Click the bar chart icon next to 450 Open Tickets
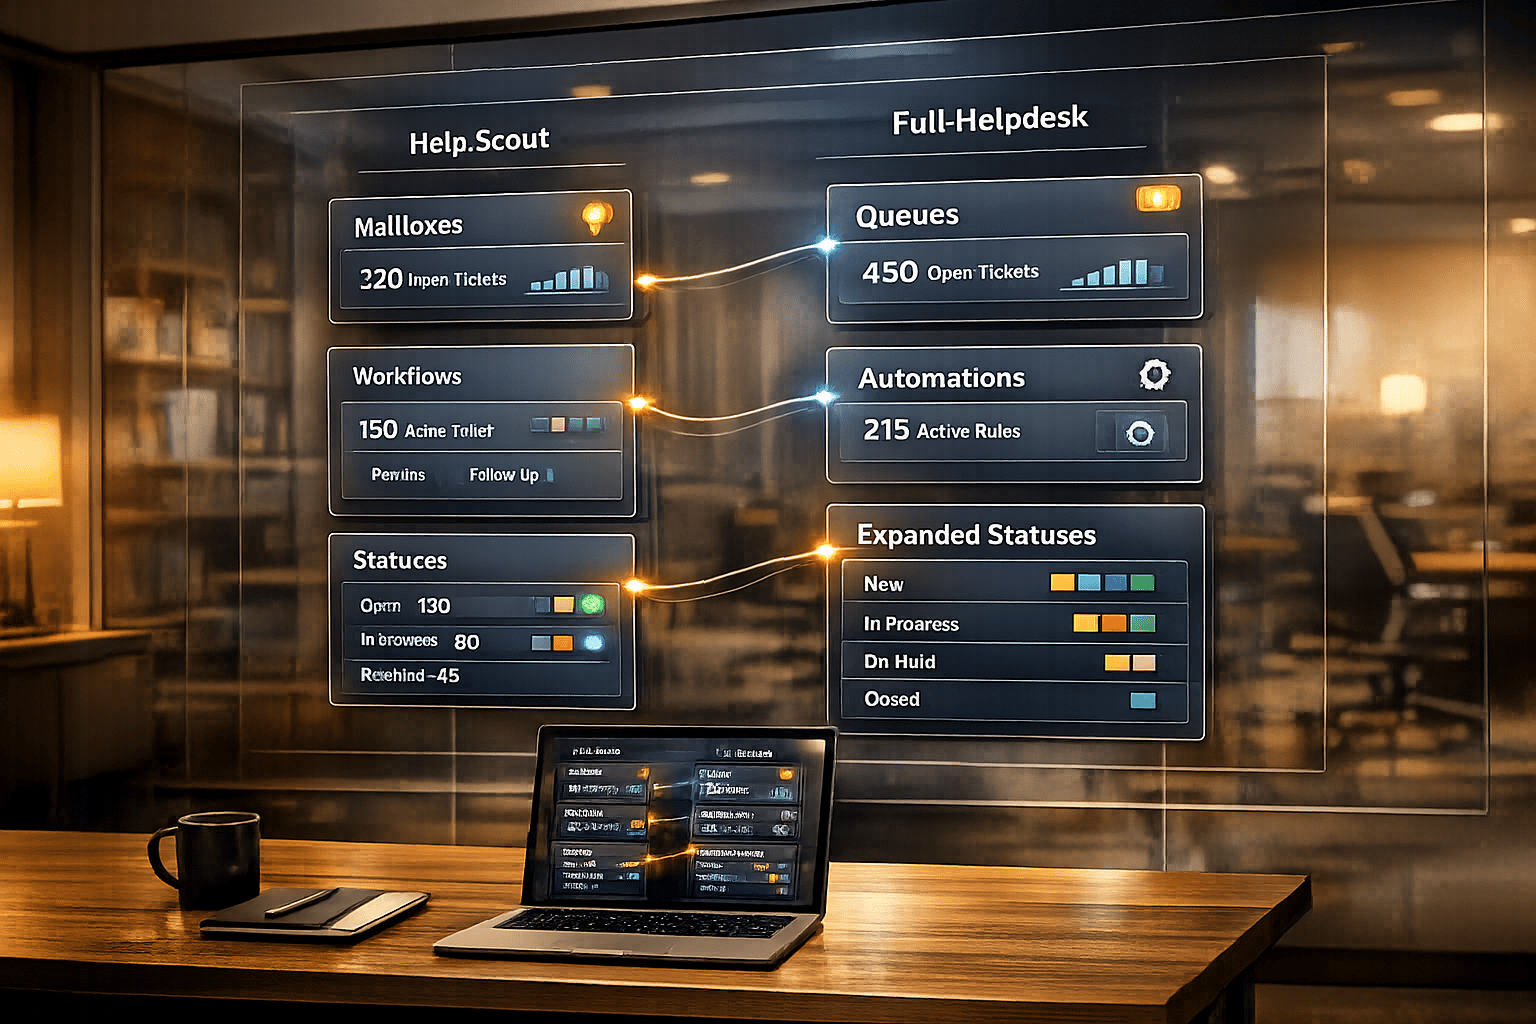The image size is (1536, 1024). (x=1117, y=272)
